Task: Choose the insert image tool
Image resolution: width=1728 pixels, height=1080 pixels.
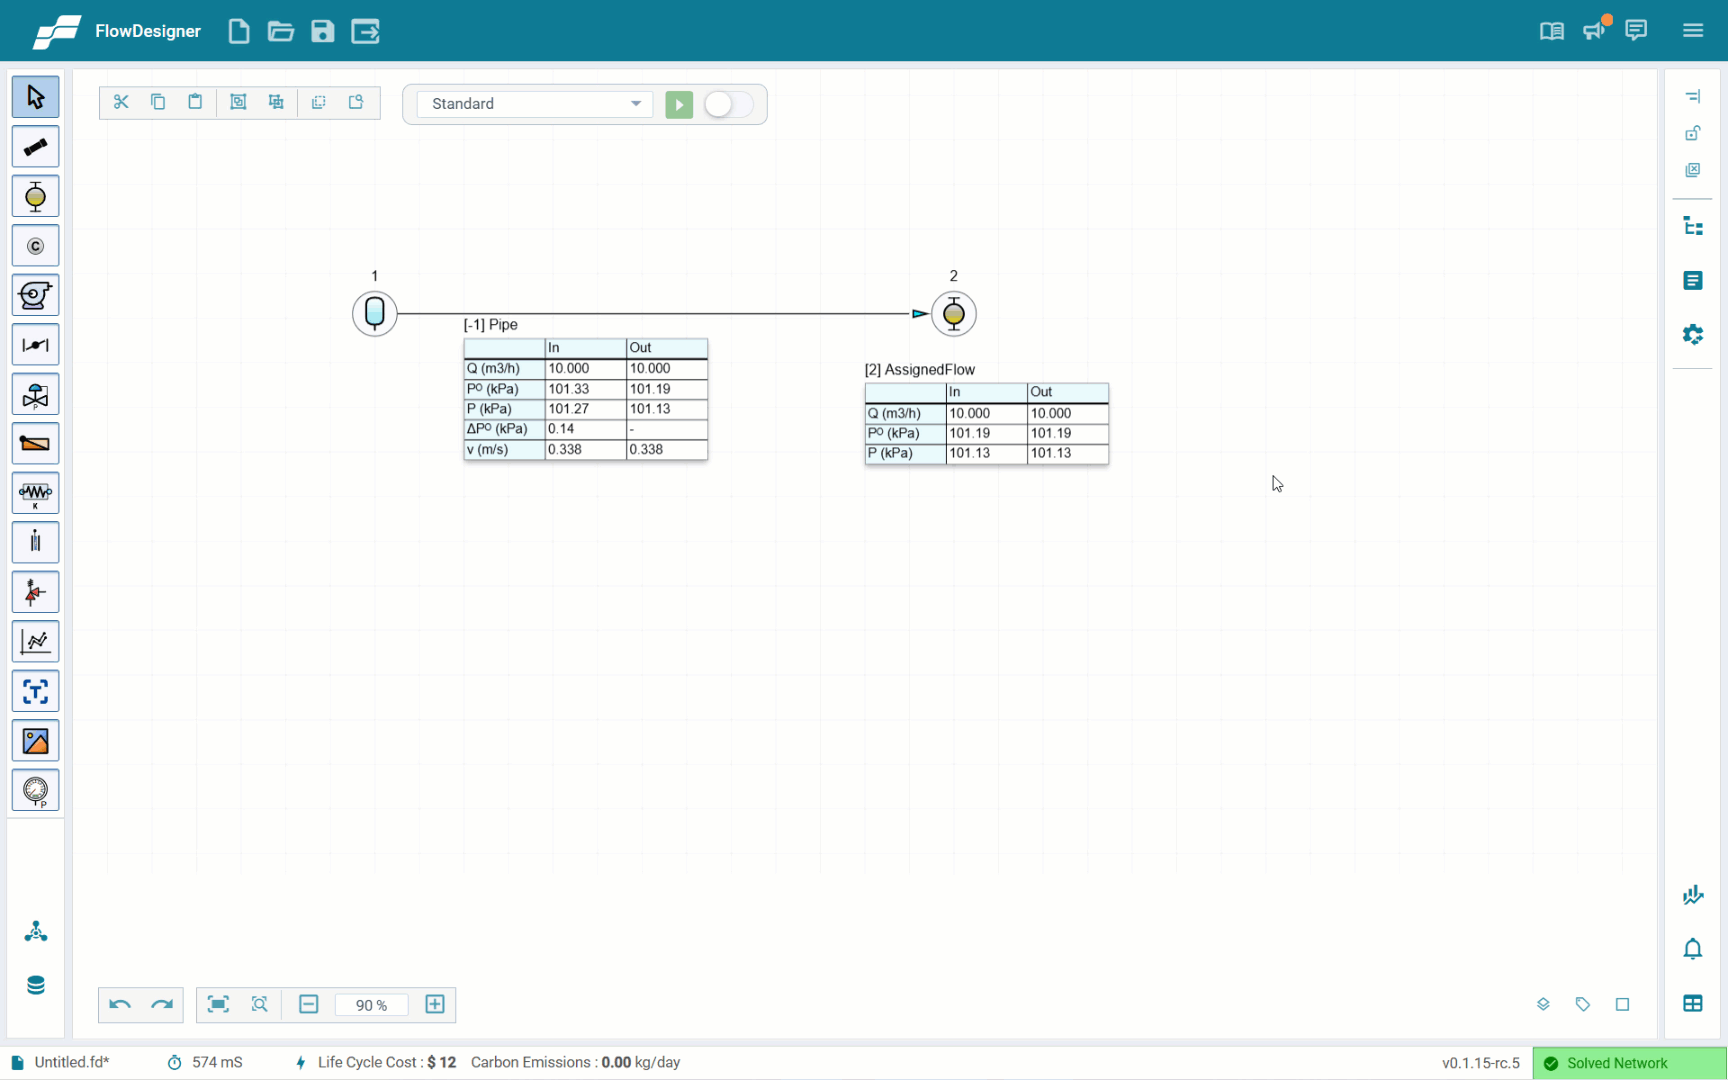Action: point(35,741)
